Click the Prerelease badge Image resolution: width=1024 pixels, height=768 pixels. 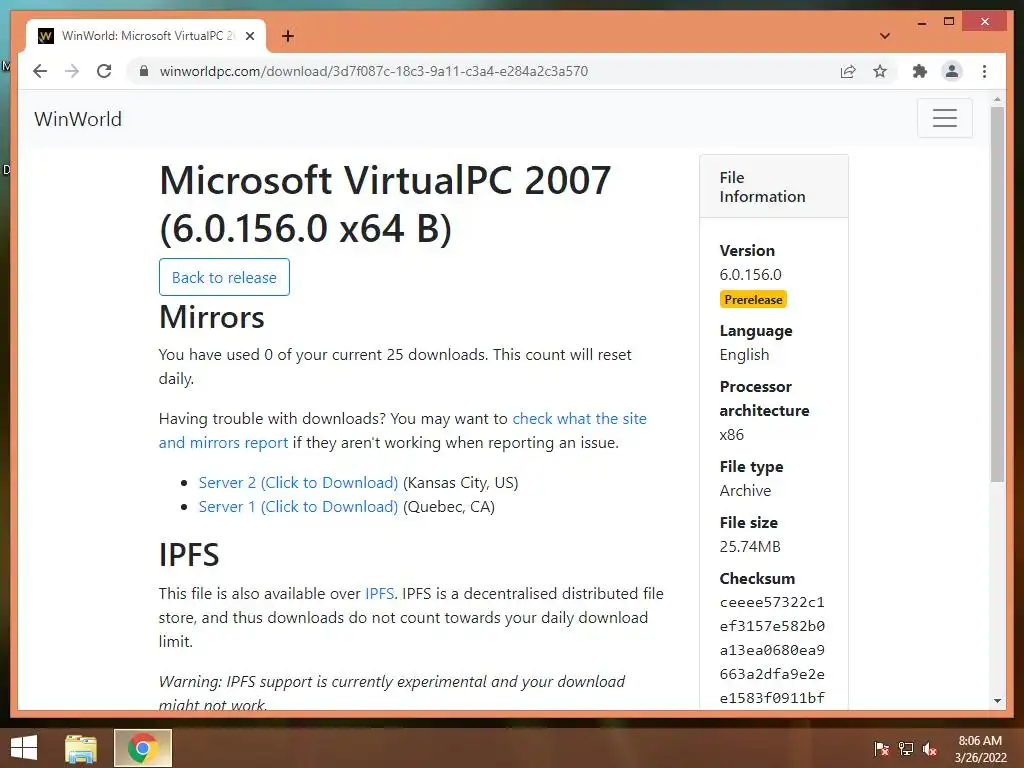tap(753, 300)
